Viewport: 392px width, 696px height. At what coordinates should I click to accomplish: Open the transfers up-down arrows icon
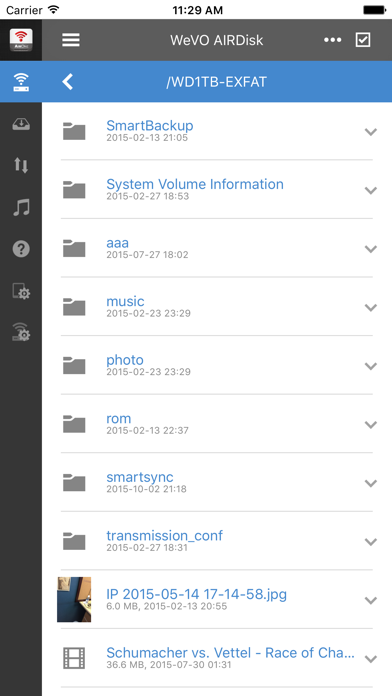pyautogui.click(x=21, y=165)
